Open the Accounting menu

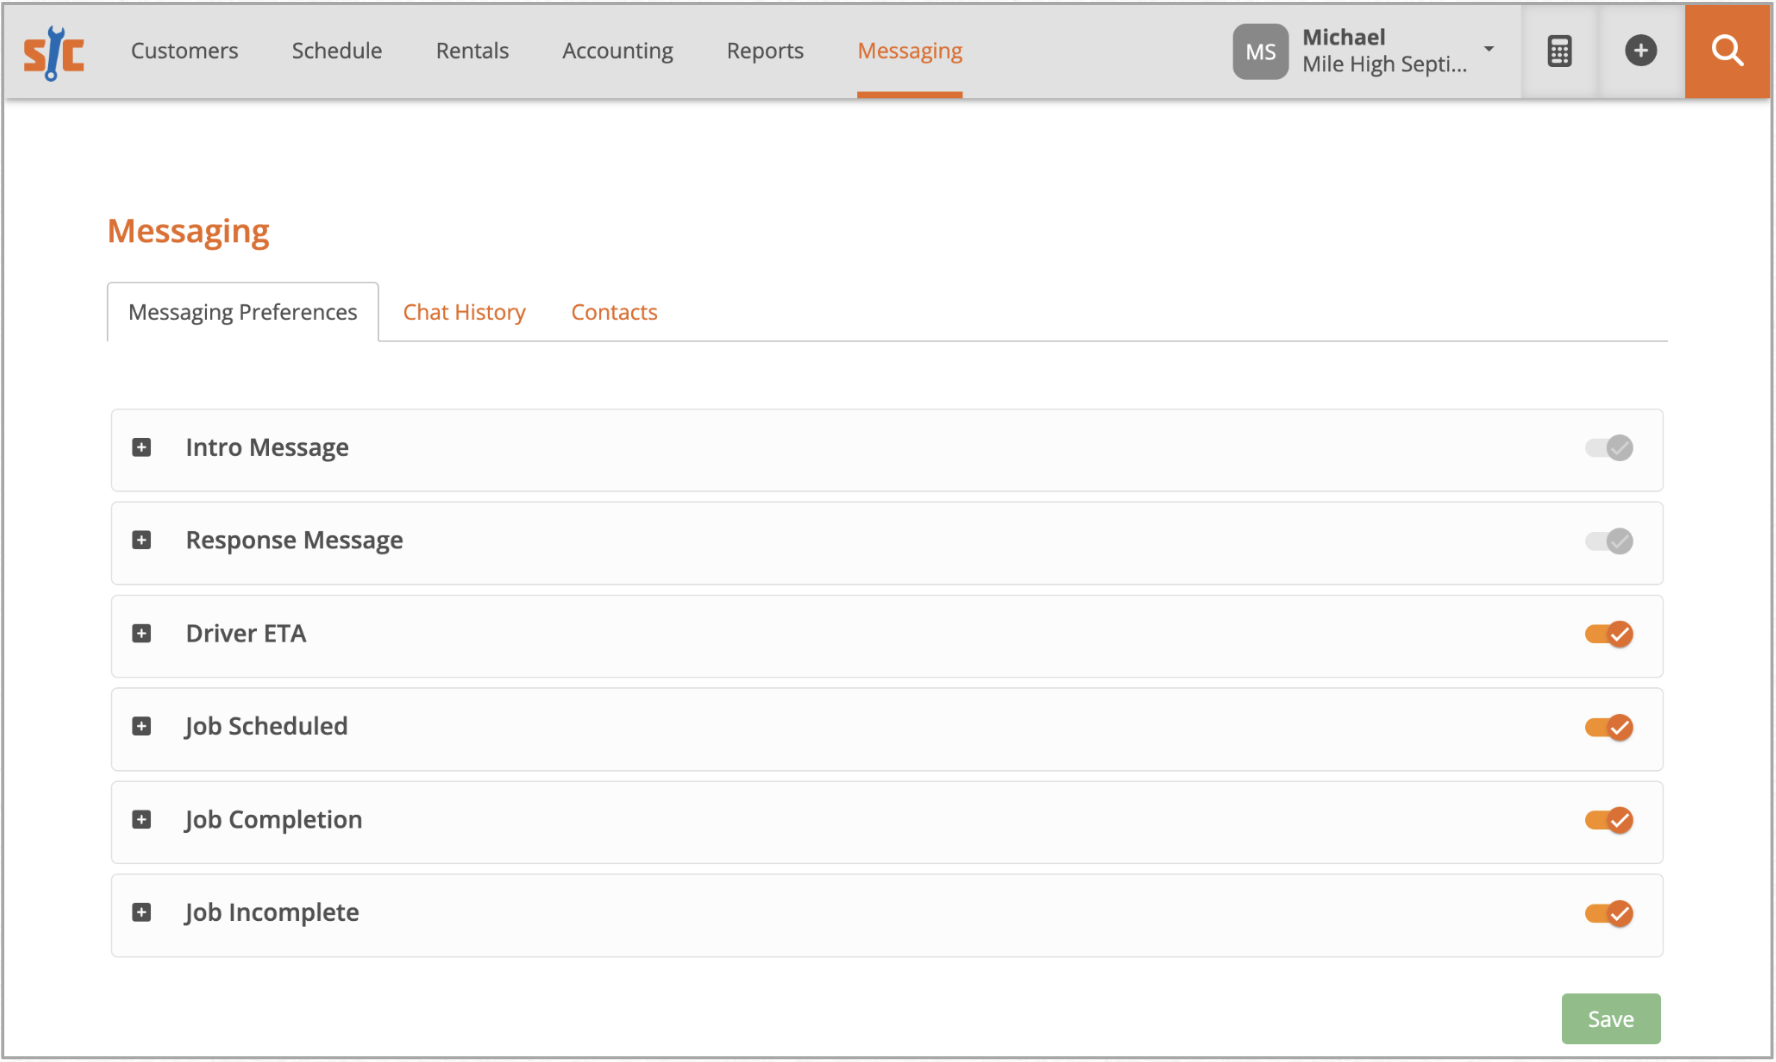pyautogui.click(x=617, y=51)
